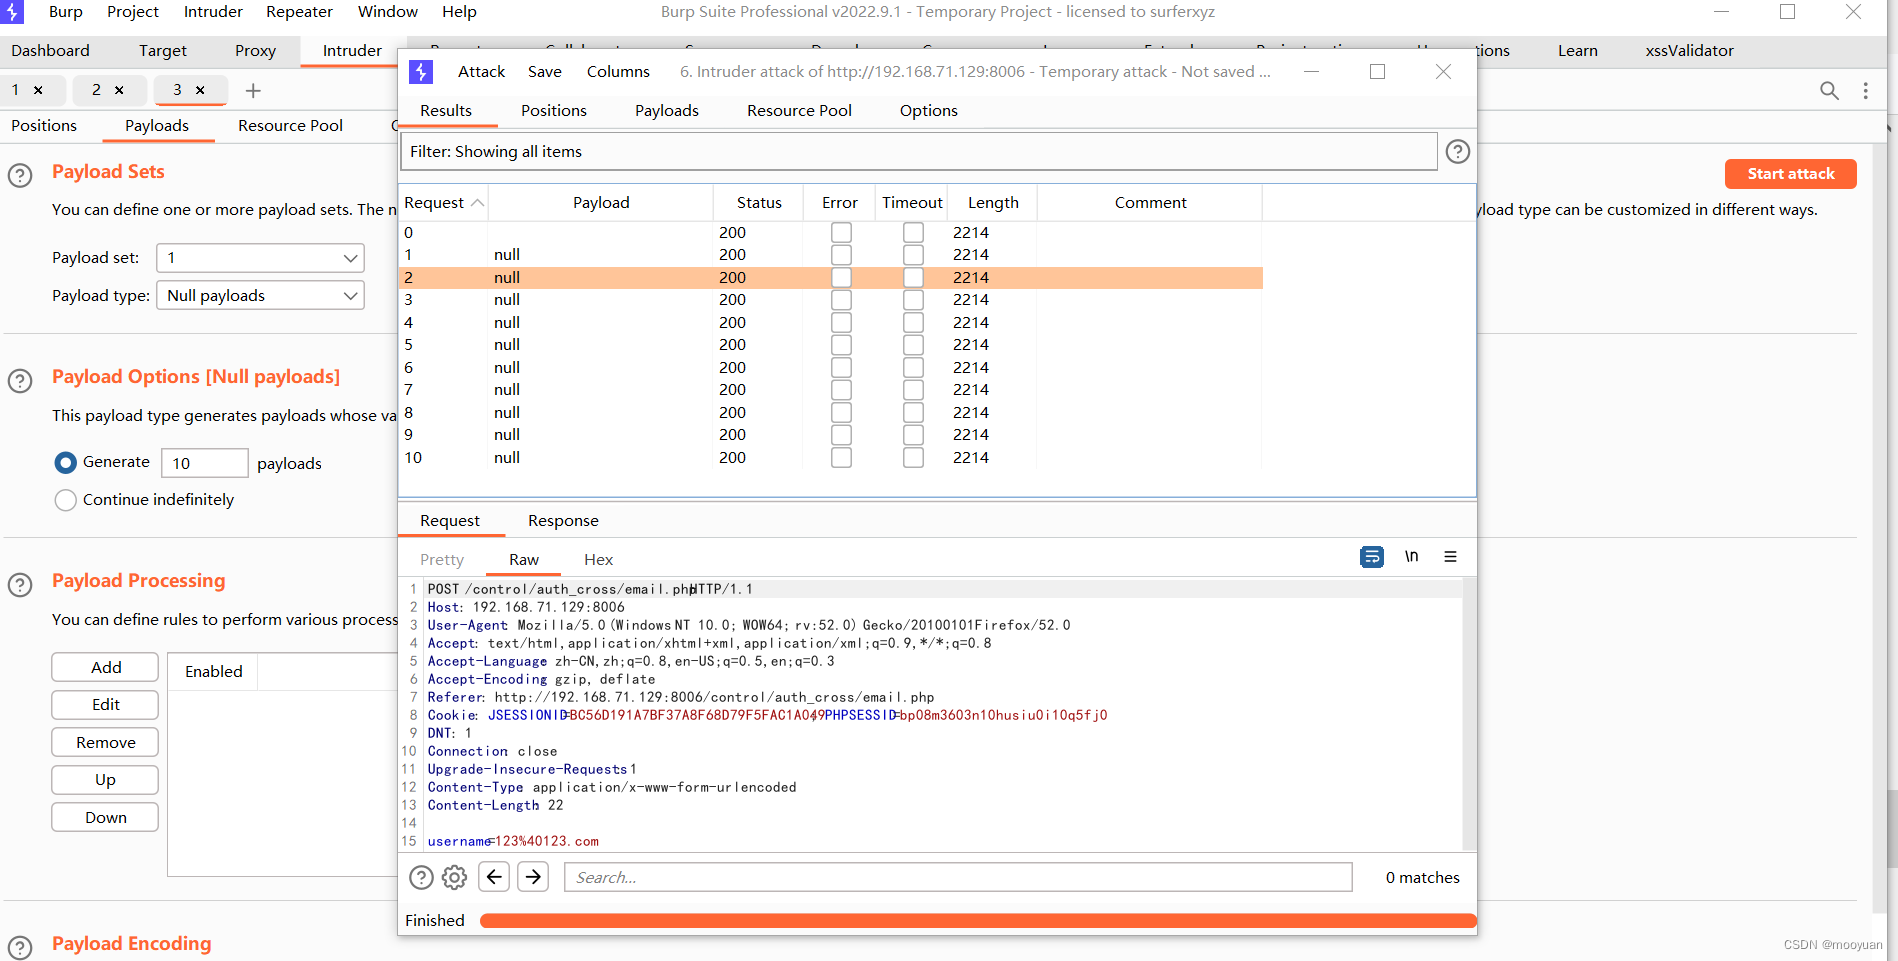Click the Finished attack progress bar
This screenshot has width=1898, height=961.
coord(978,921)
